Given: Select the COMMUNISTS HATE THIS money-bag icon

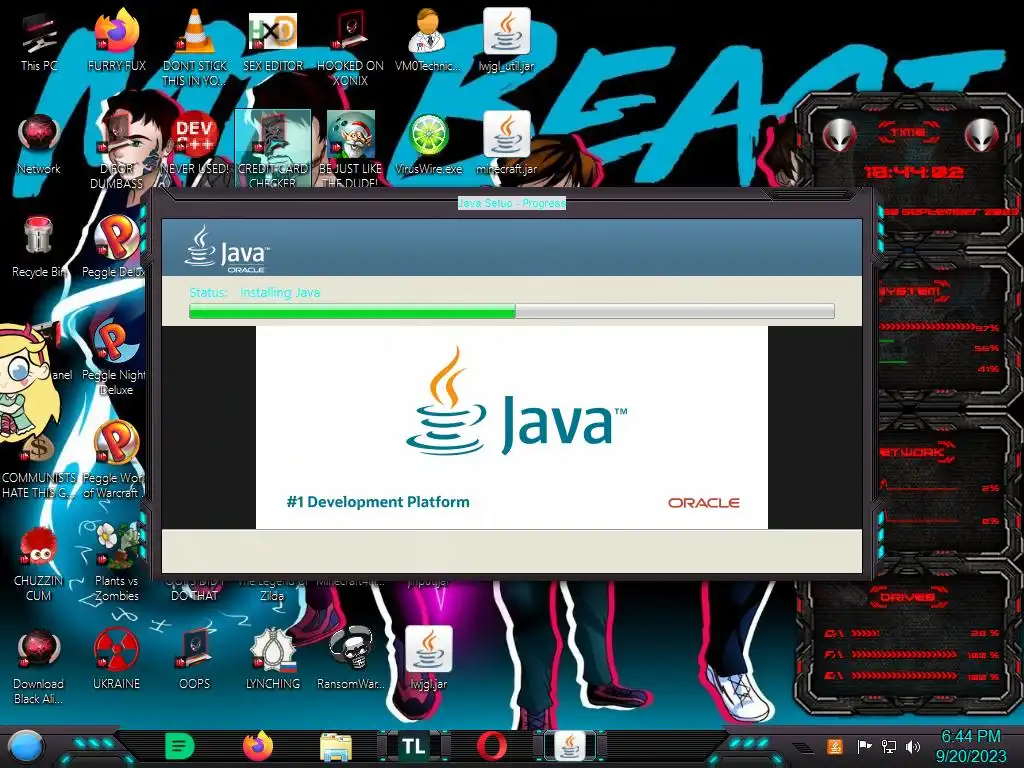Looking at the screenshot, I should coord(39,467).
